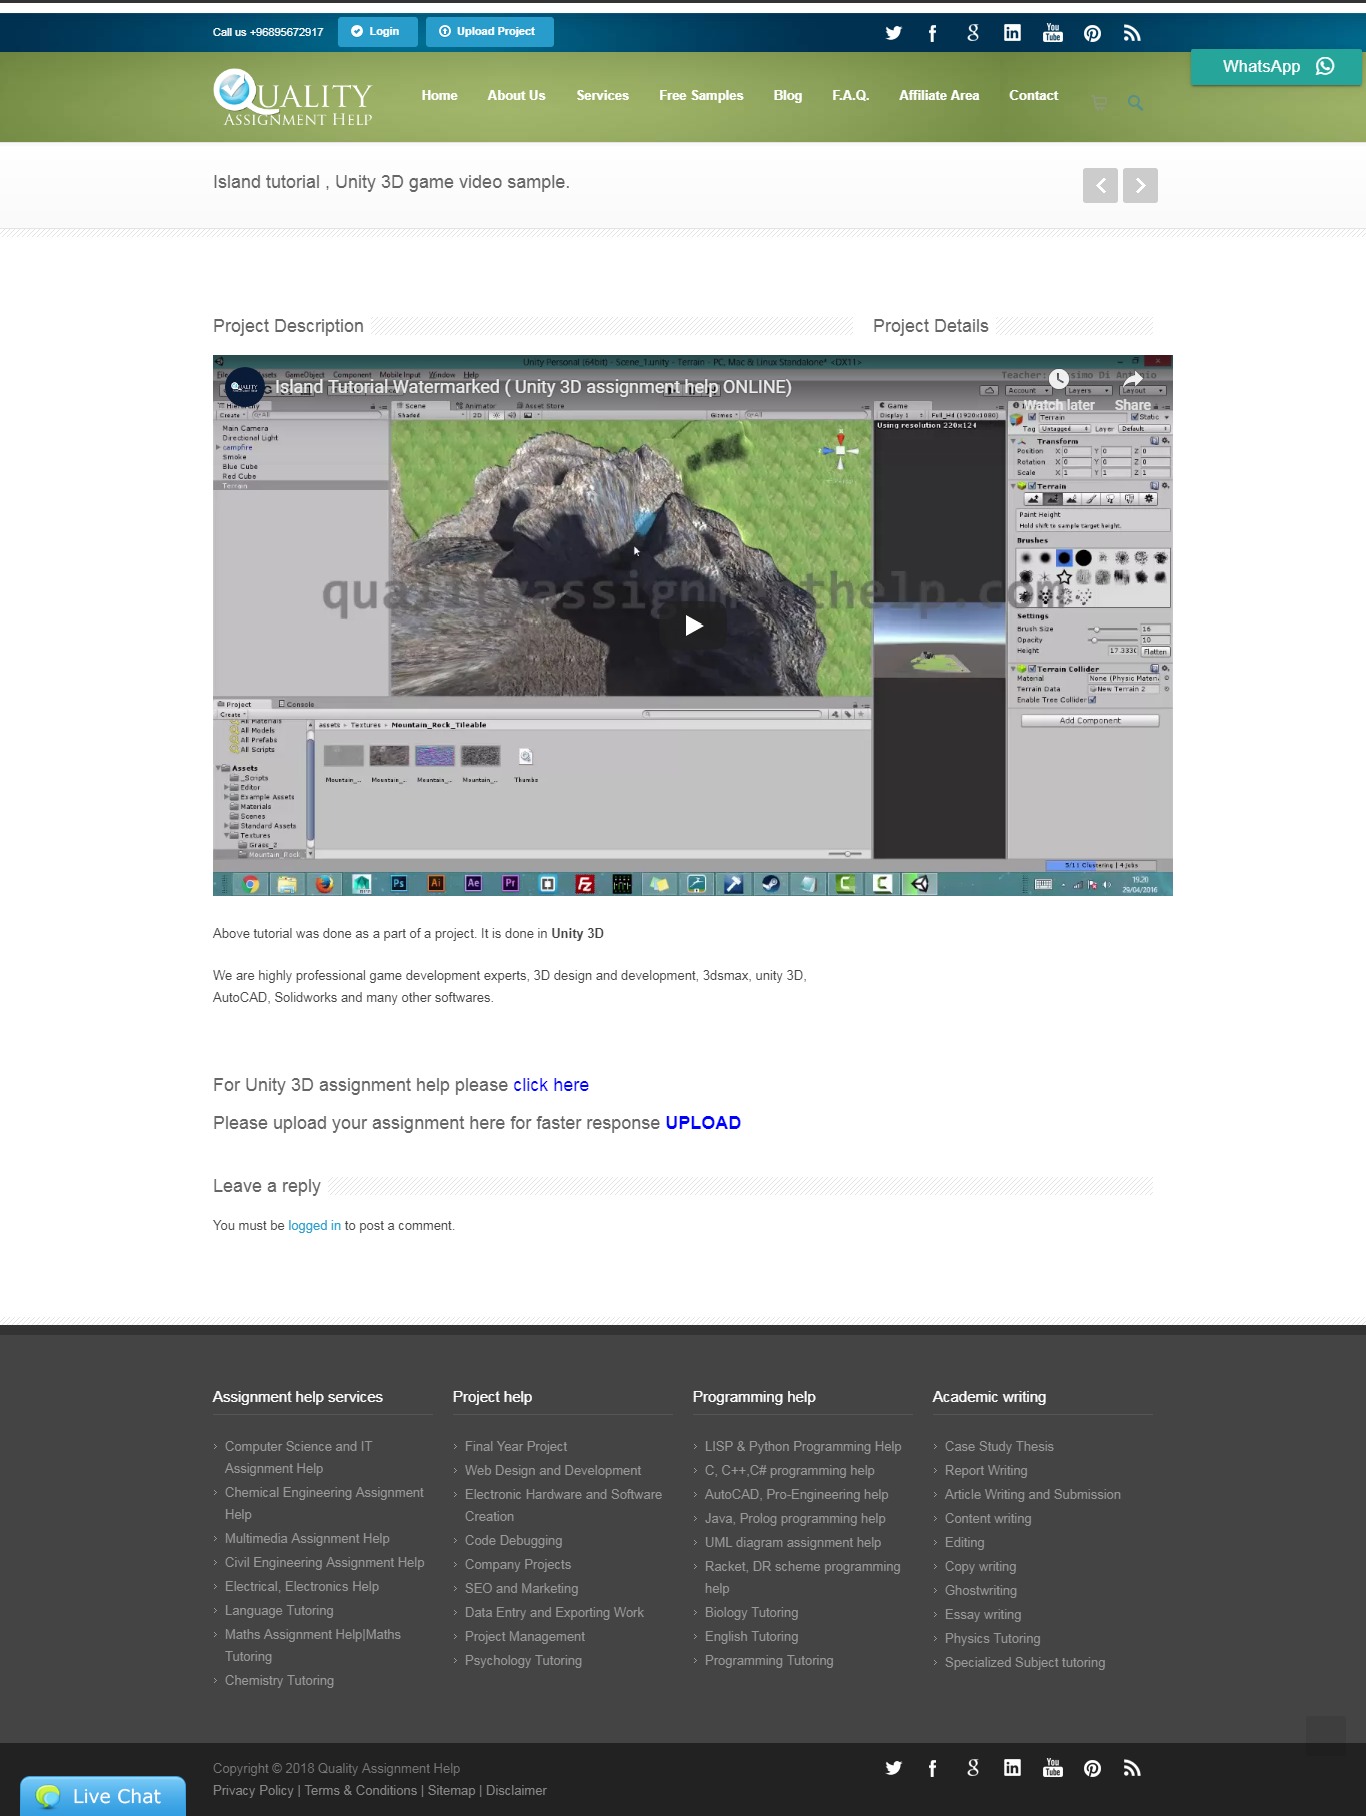Click the Login button
Image resolution: width=1366 pixels, height=1816 pixels.
pos(377,31)
